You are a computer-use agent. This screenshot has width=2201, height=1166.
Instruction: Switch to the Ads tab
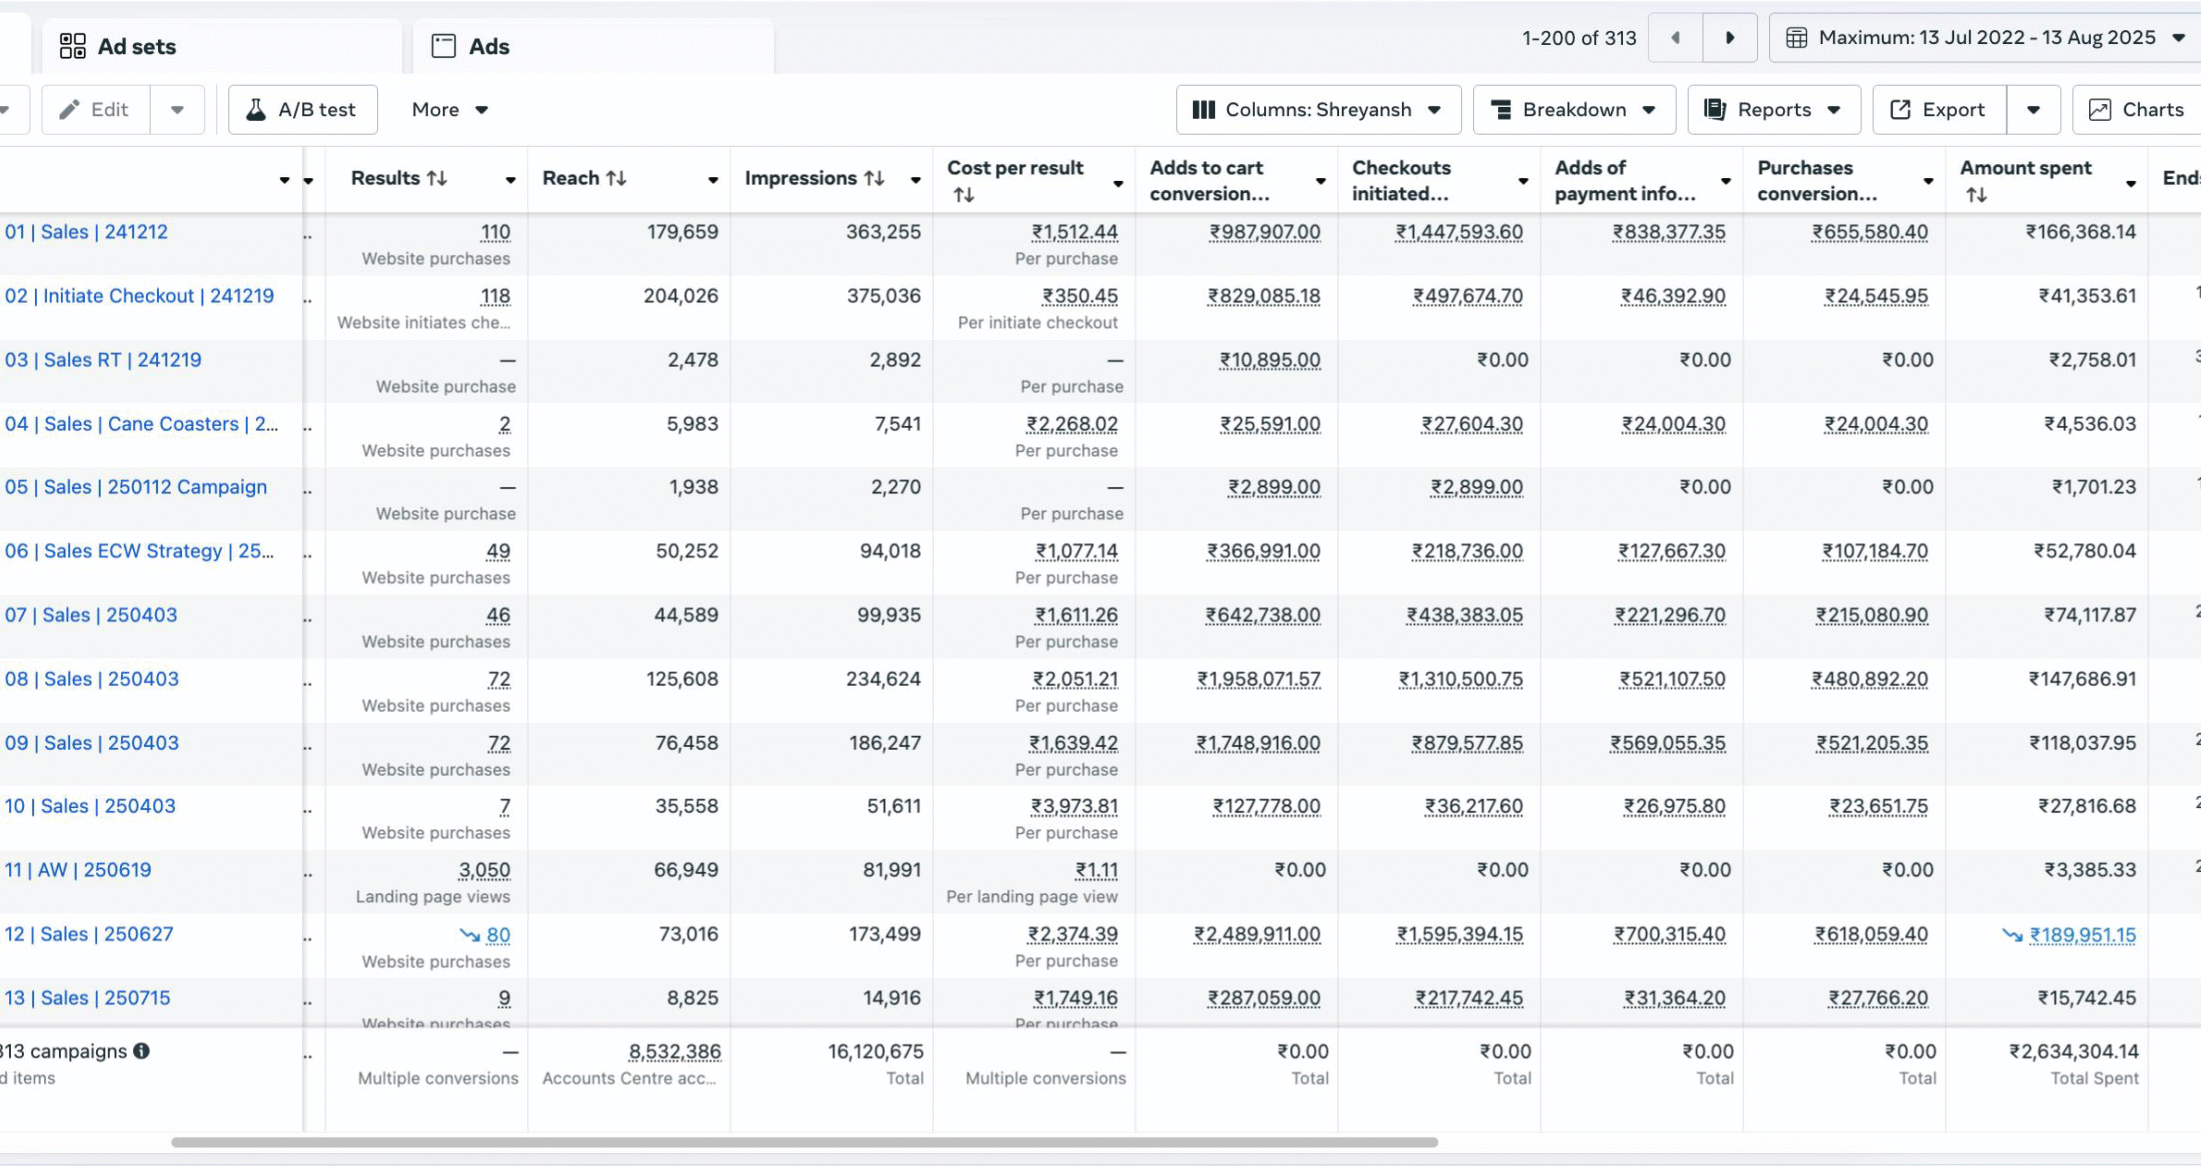click(488, 46)
